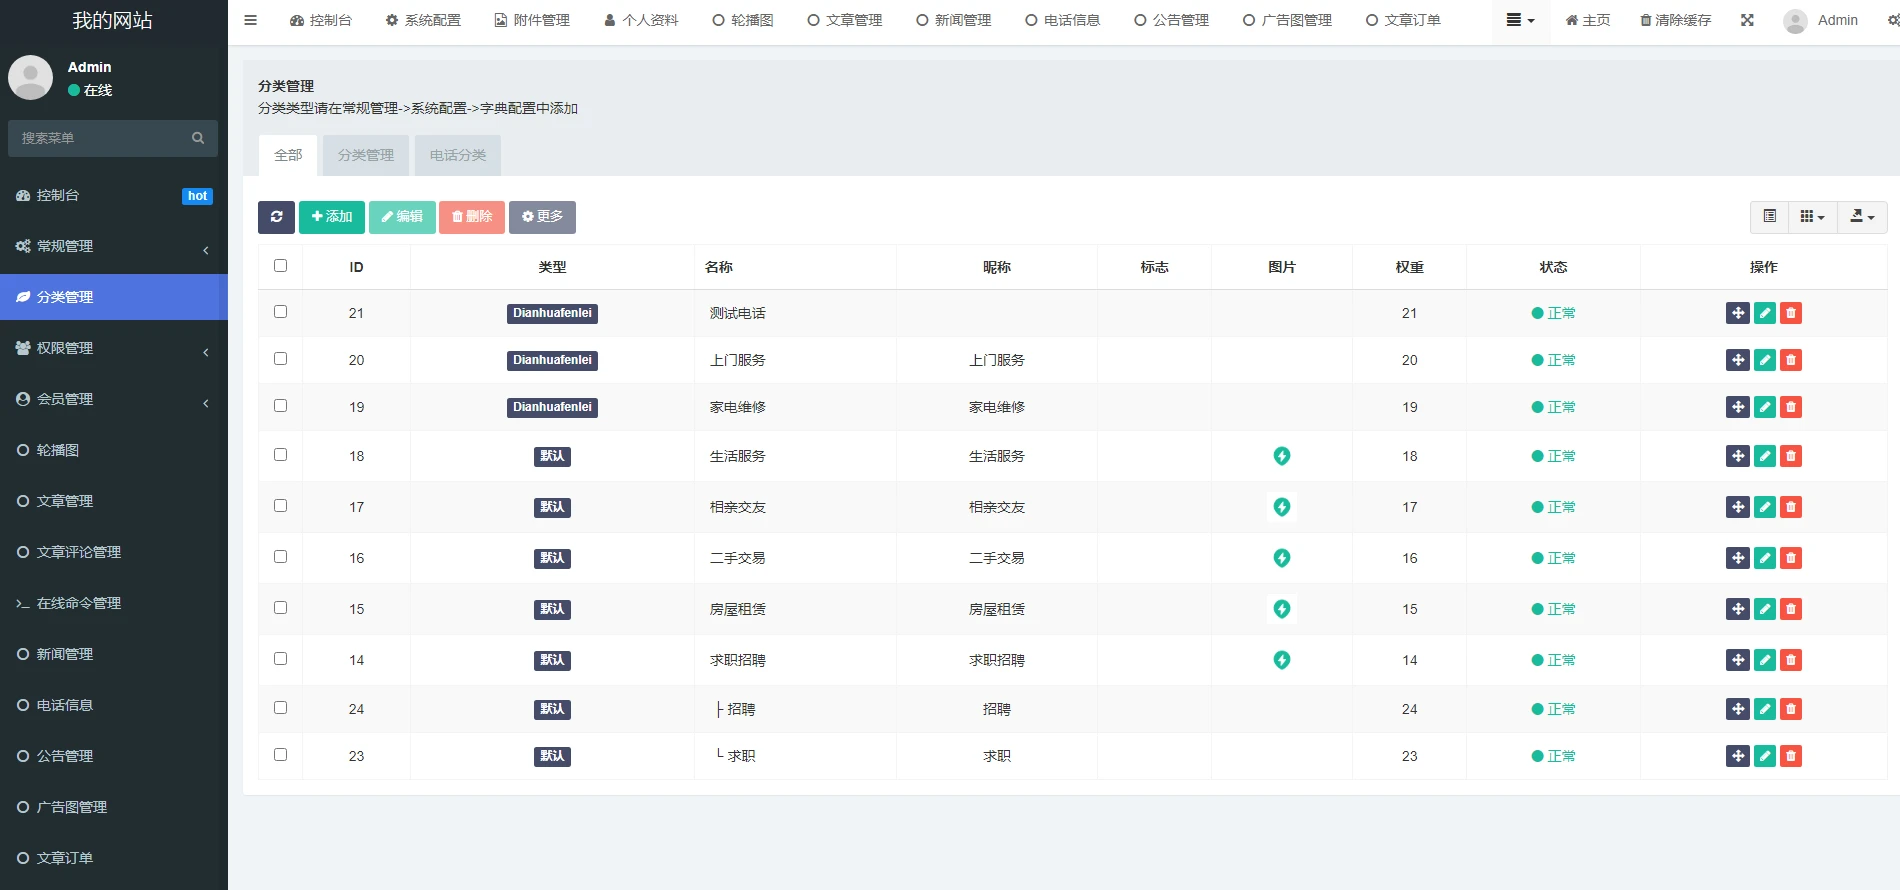The image size is (1900, 890).
Task: Click the 清除缓存 link in header
Action: click(1676, 20)
